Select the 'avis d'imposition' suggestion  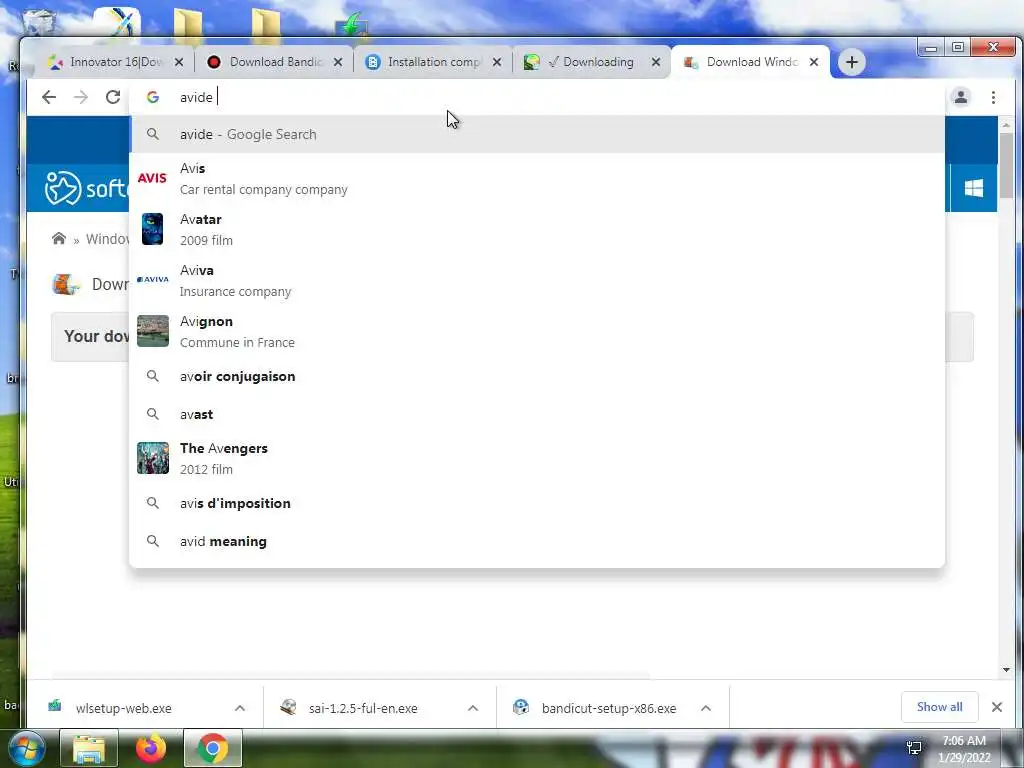537,504
